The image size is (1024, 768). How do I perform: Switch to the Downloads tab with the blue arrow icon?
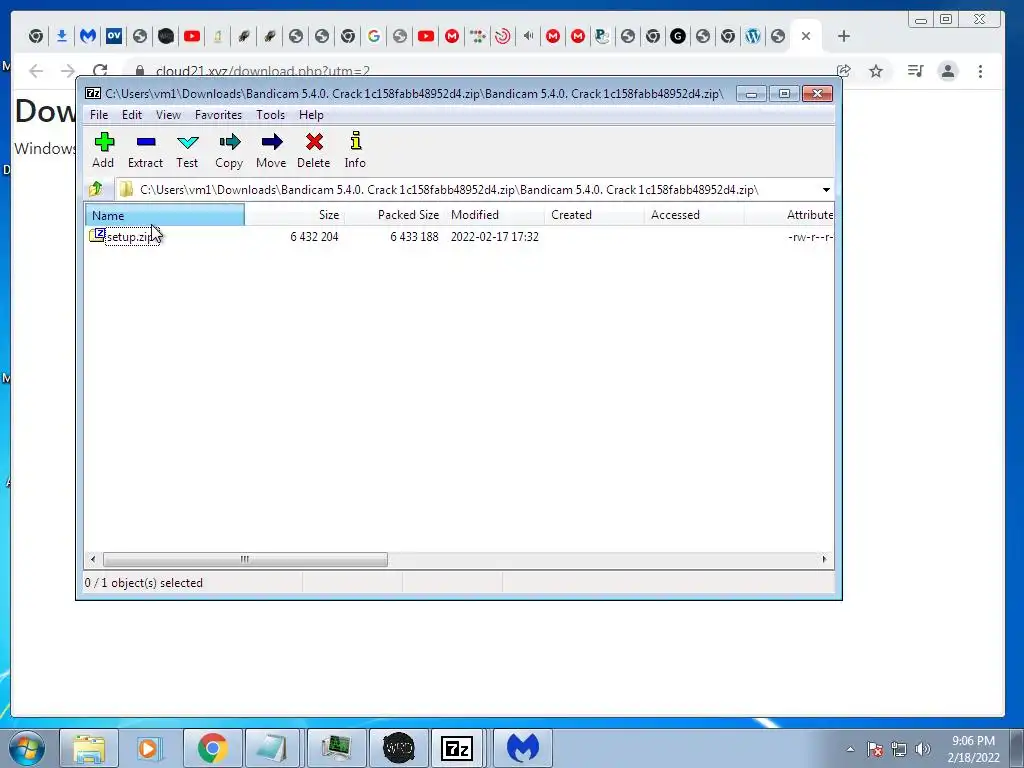click(61, 37)
